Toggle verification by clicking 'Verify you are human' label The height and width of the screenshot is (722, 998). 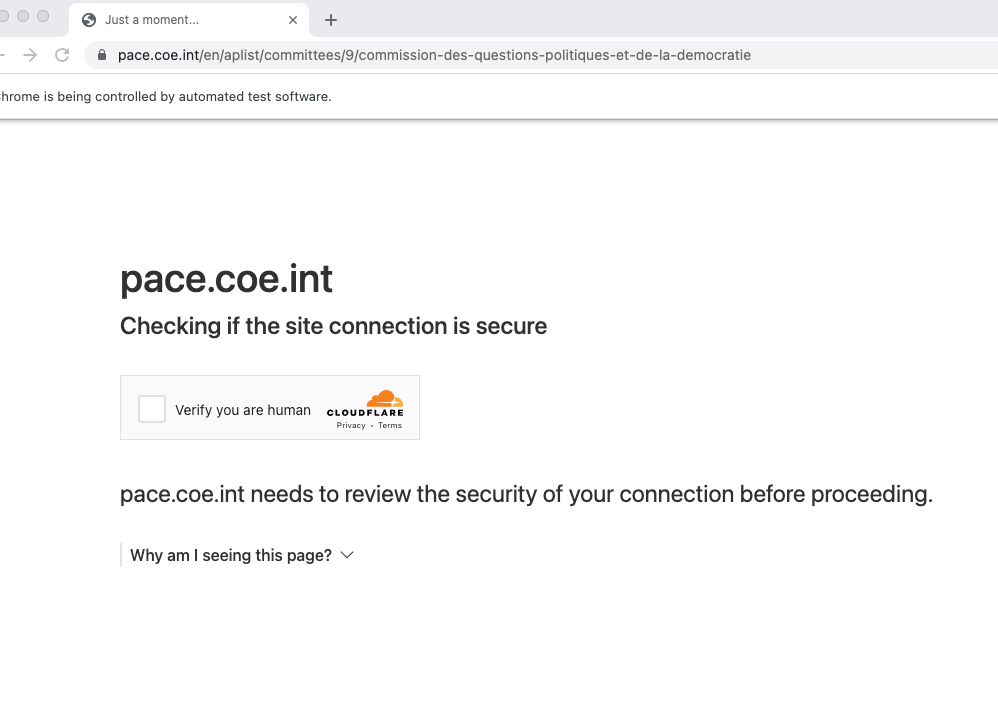coord(243,409)
